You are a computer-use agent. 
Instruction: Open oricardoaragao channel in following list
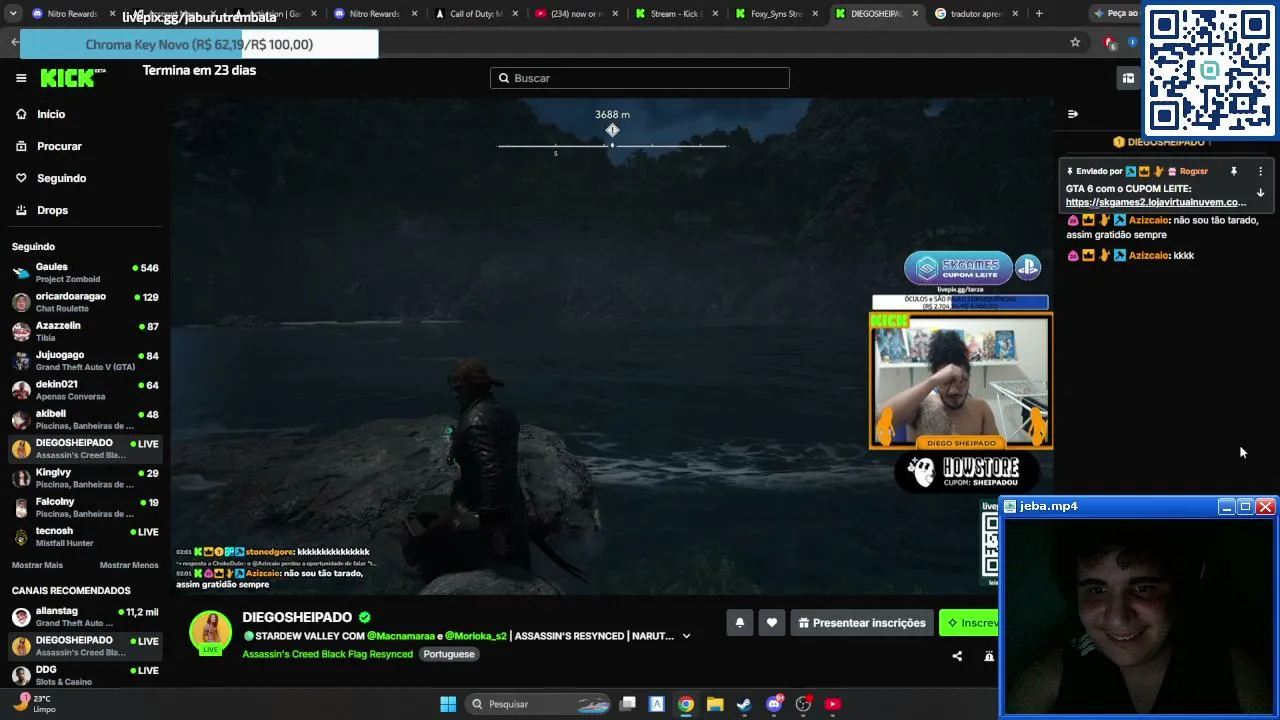(85, 302)
